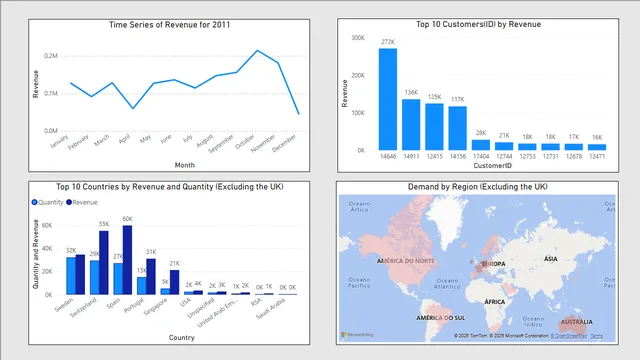Open the Terms link on the map
The width and height of the screenshot is (640, 360).
click(x=596, y=336)
